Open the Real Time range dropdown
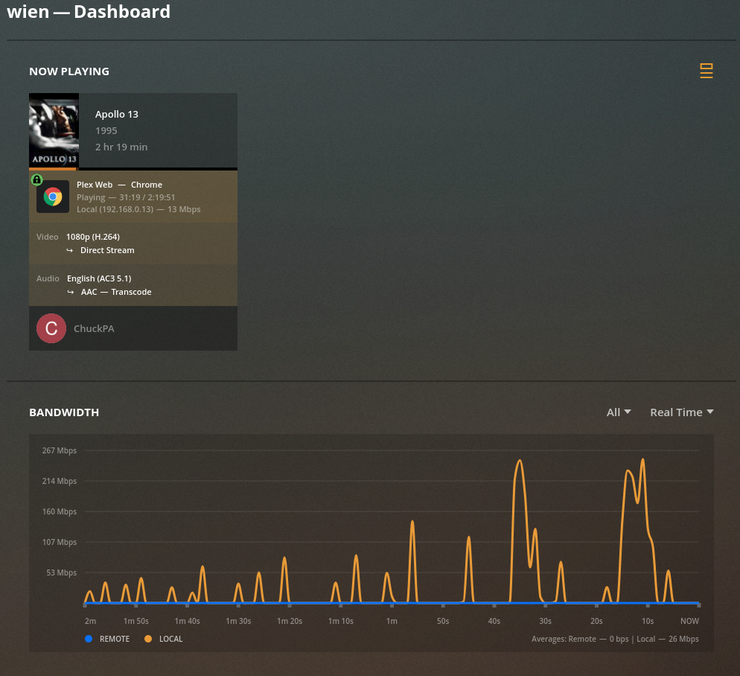This screenshot has height=676, width=740. 681,412
